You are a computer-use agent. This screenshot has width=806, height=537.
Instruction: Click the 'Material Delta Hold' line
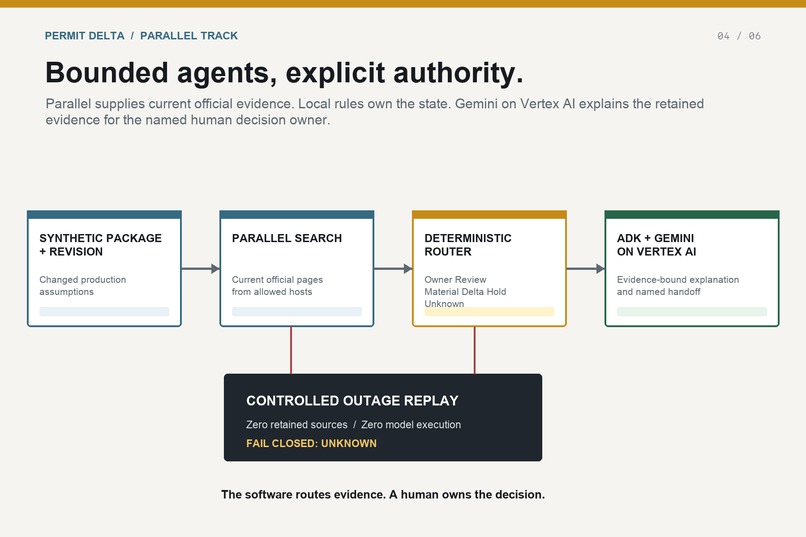[x=465, y=291]
